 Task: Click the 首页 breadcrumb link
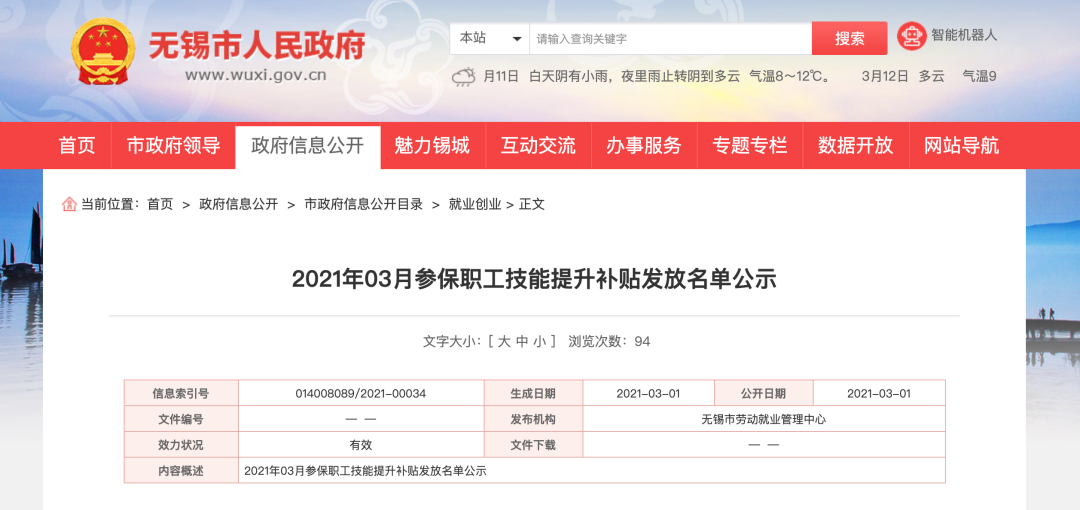[160, 204]
